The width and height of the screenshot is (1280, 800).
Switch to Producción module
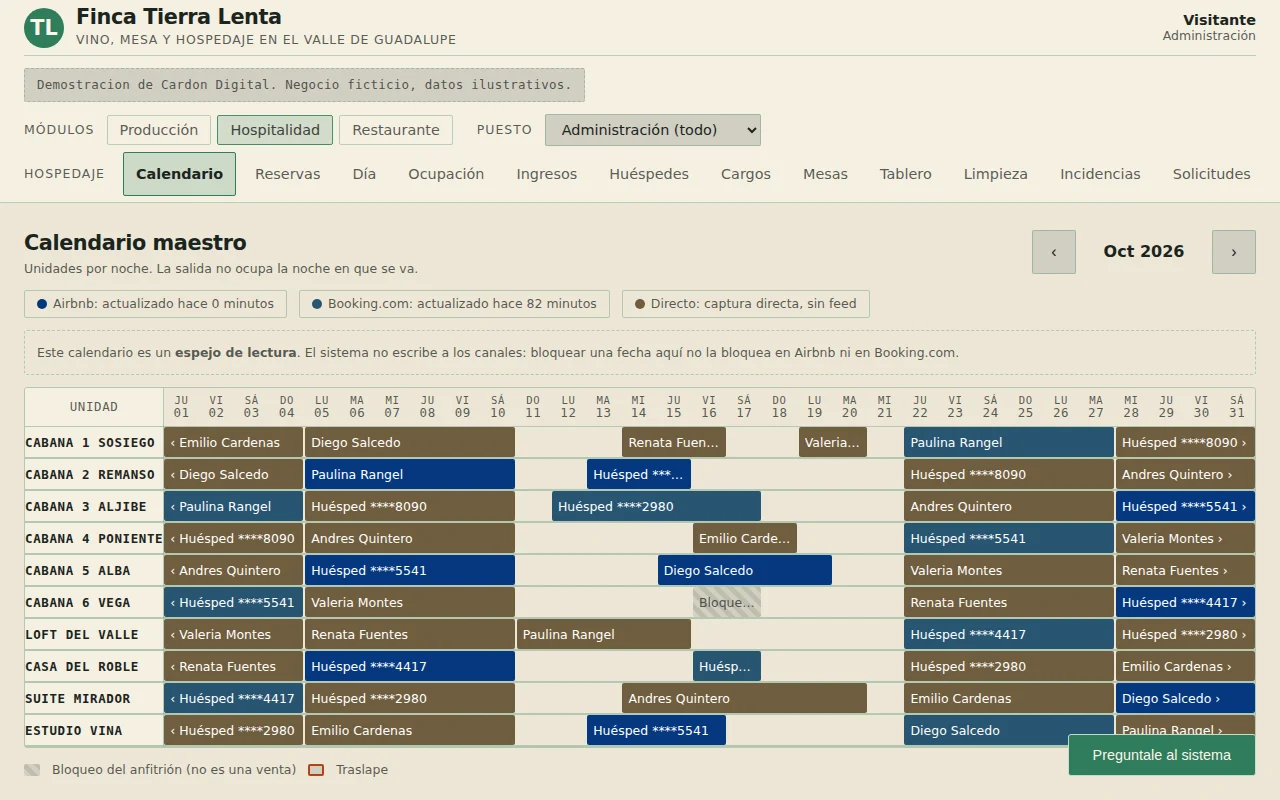[159, 130]
